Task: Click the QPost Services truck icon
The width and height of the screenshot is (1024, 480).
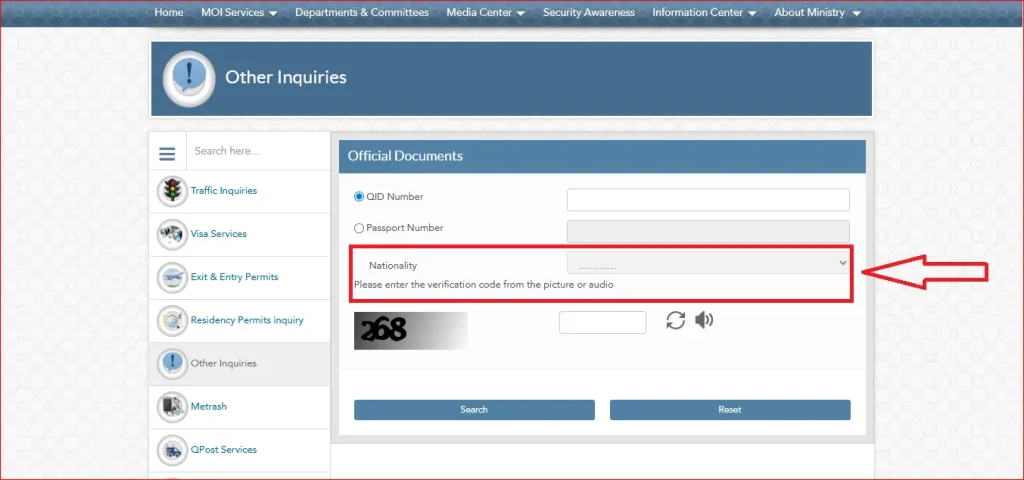Action: point(172,450)
